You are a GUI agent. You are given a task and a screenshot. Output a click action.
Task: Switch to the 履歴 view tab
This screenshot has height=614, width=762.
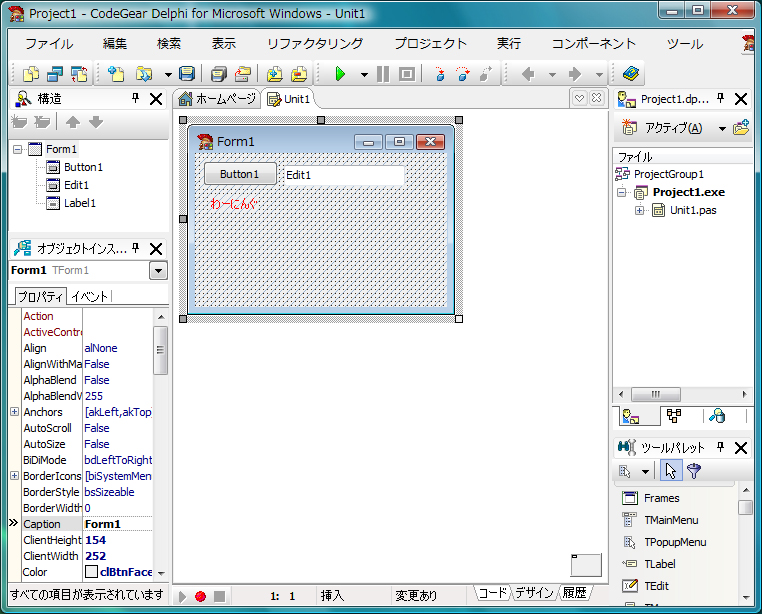(x=574, y=593)
